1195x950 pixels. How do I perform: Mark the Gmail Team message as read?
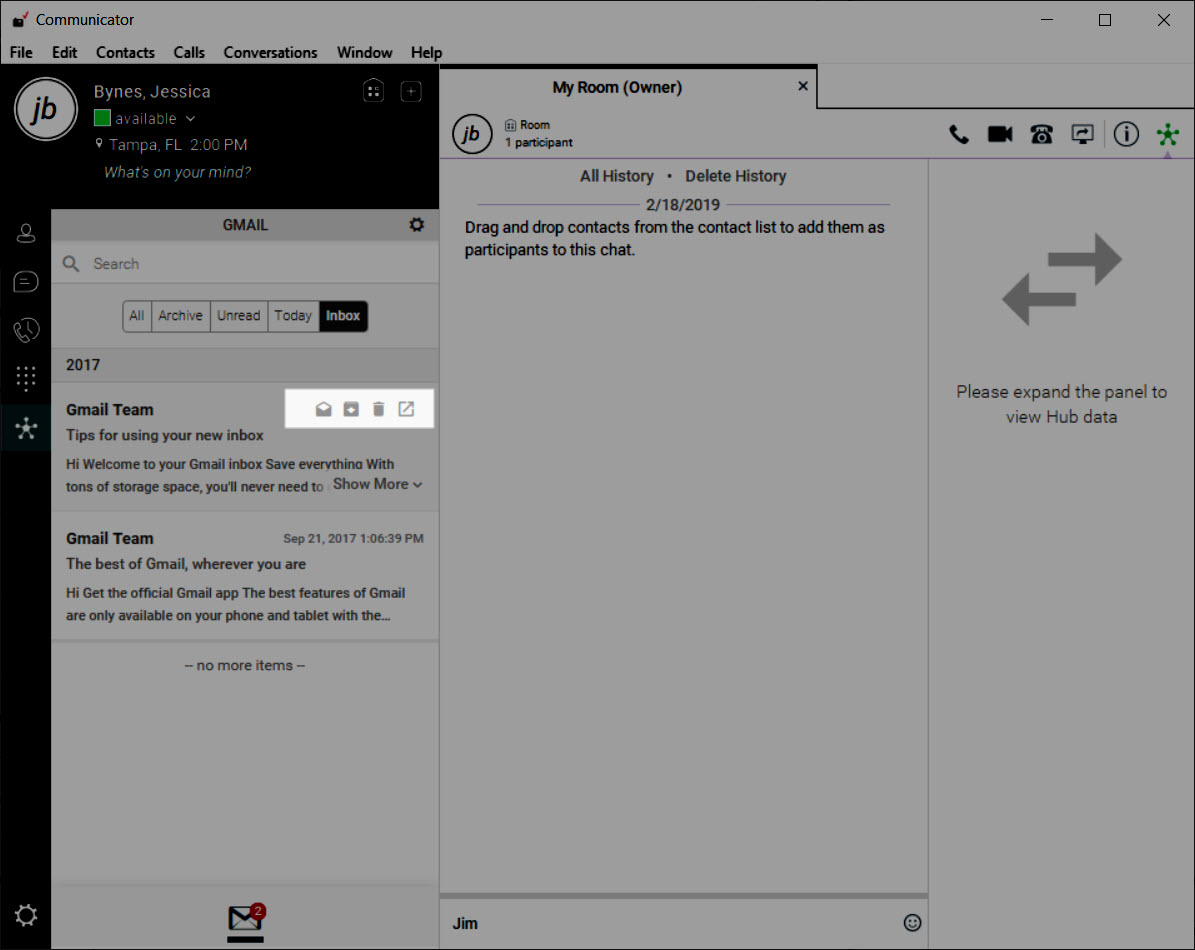pos(323,409)
